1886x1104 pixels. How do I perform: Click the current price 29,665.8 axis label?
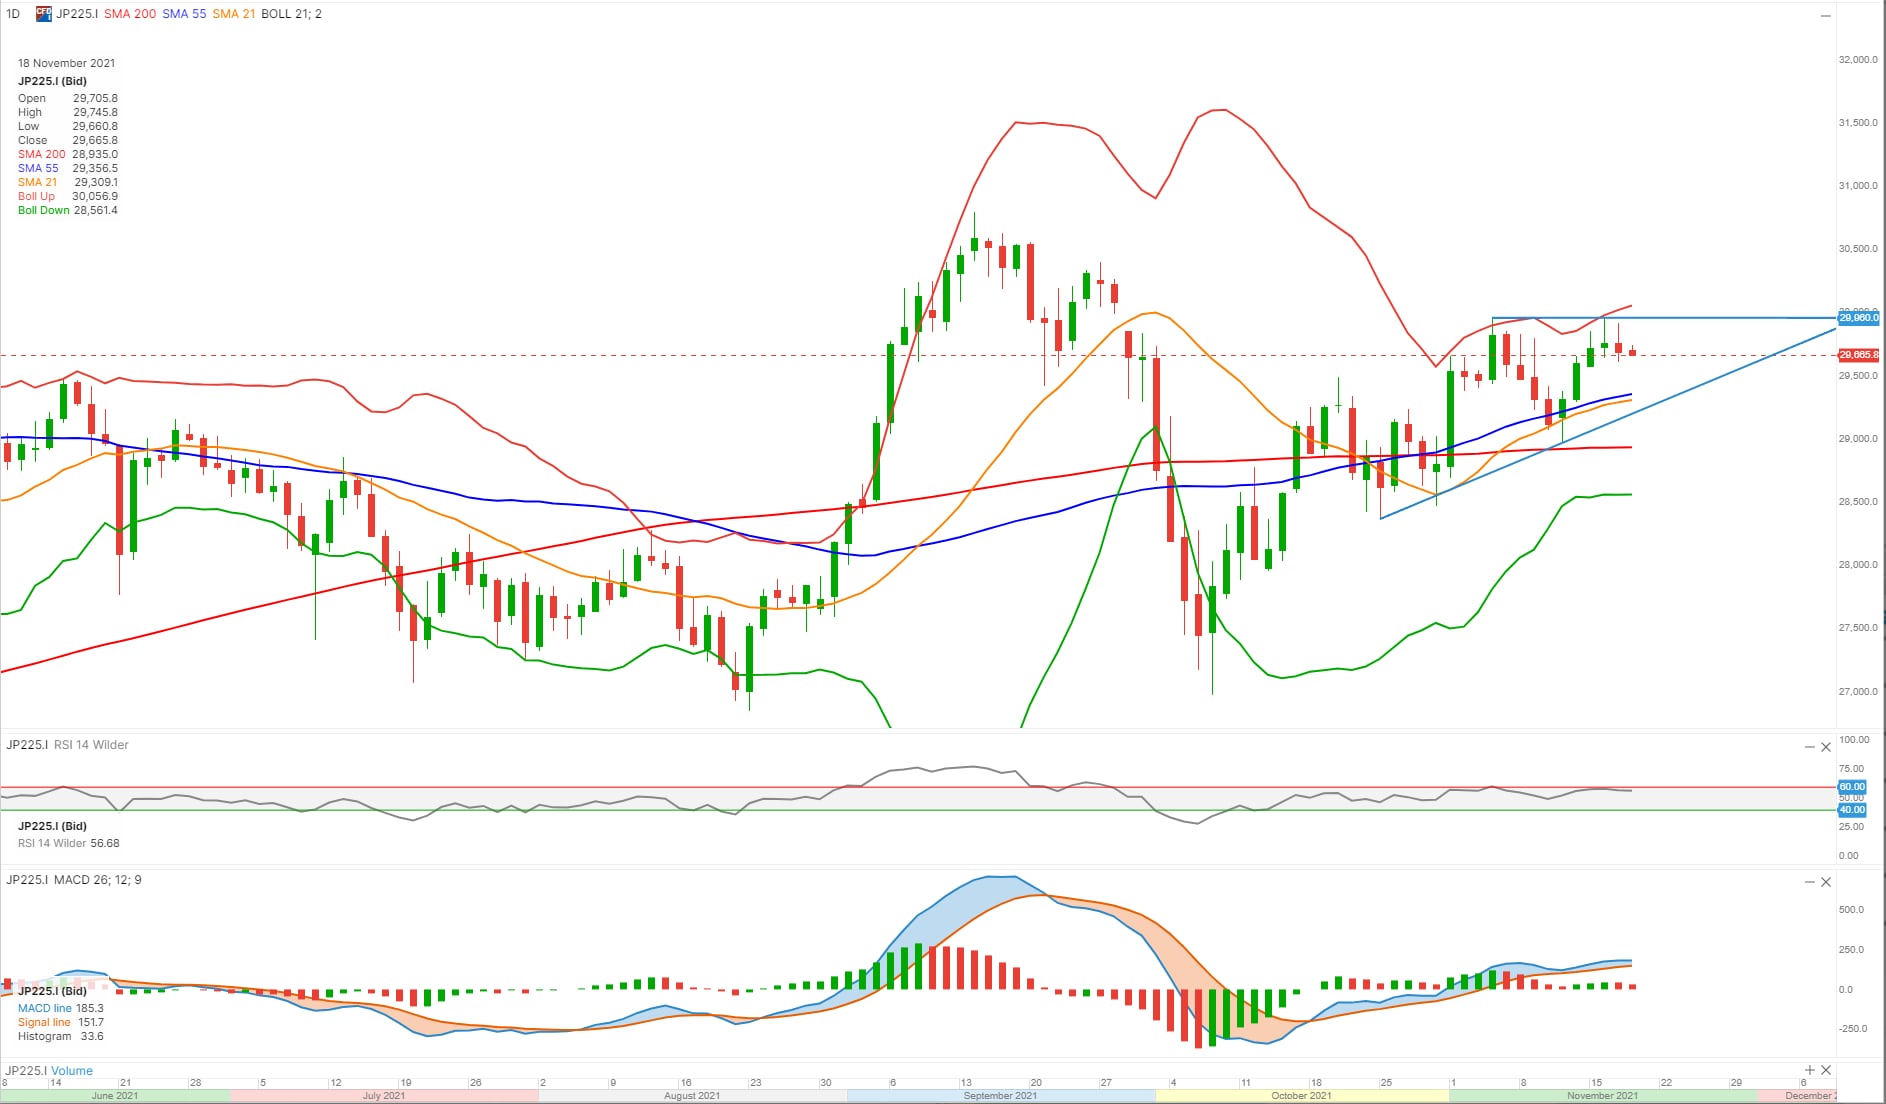[1858, 355]
